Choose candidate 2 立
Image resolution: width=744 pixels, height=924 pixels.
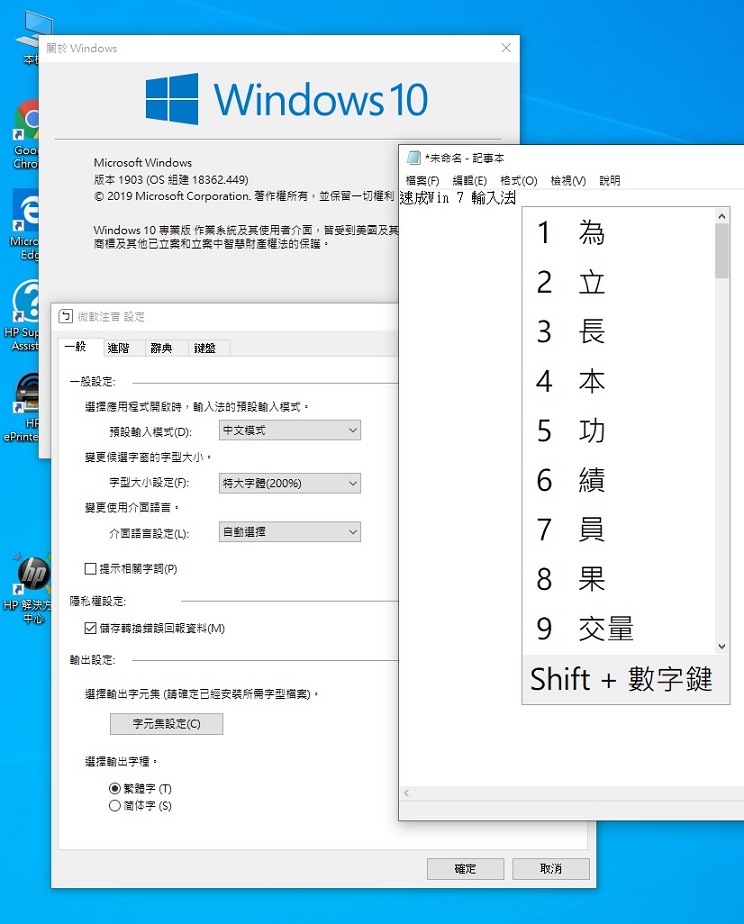(619, 282)
